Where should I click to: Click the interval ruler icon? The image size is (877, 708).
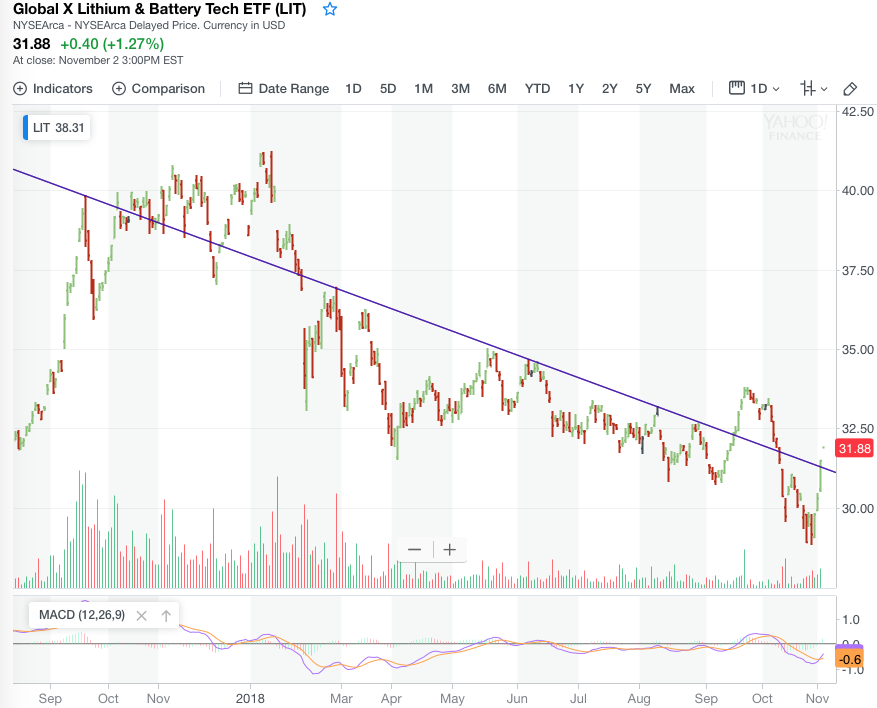[737, 88]
